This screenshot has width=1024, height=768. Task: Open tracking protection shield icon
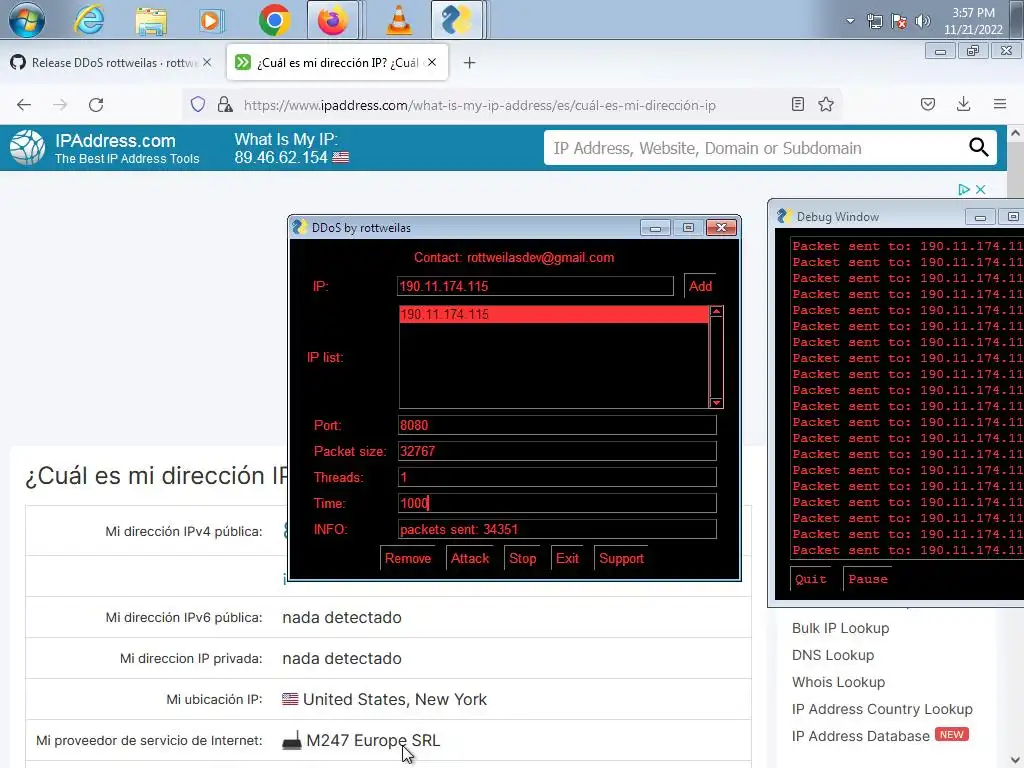[x=198, y=104]
